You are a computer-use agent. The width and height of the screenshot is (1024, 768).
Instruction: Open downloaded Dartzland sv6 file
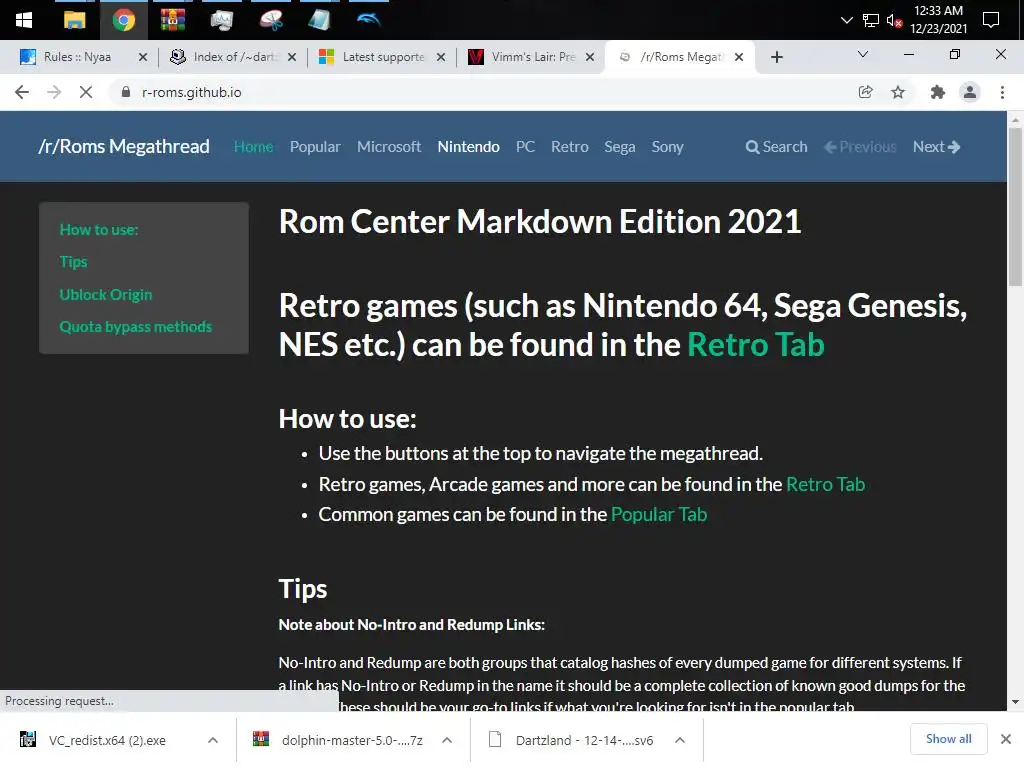(x=584, y=740)
